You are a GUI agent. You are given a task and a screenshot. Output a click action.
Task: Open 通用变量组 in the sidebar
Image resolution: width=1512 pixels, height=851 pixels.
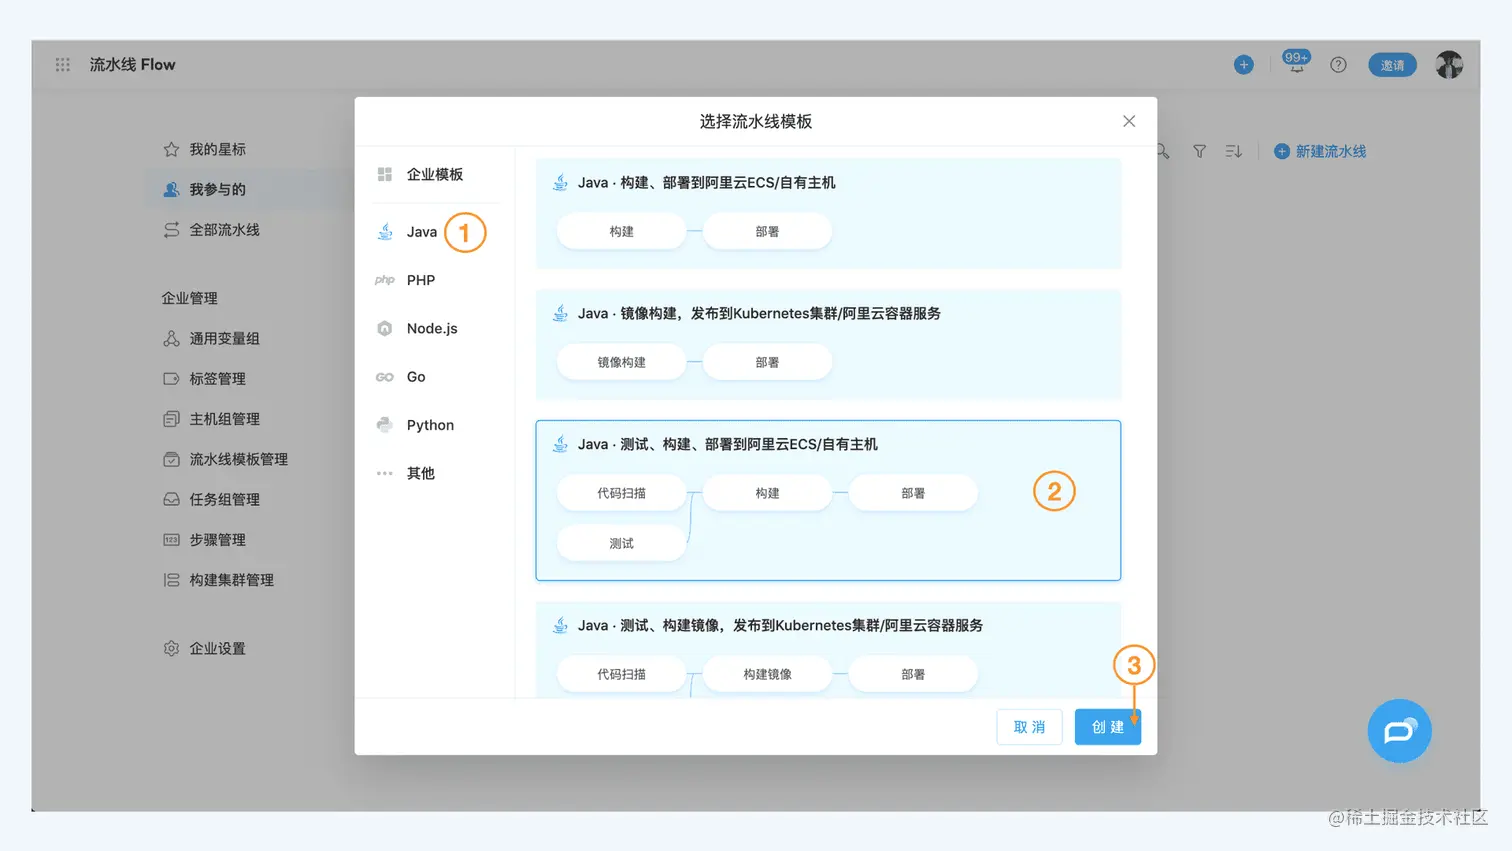pos(225,339)
